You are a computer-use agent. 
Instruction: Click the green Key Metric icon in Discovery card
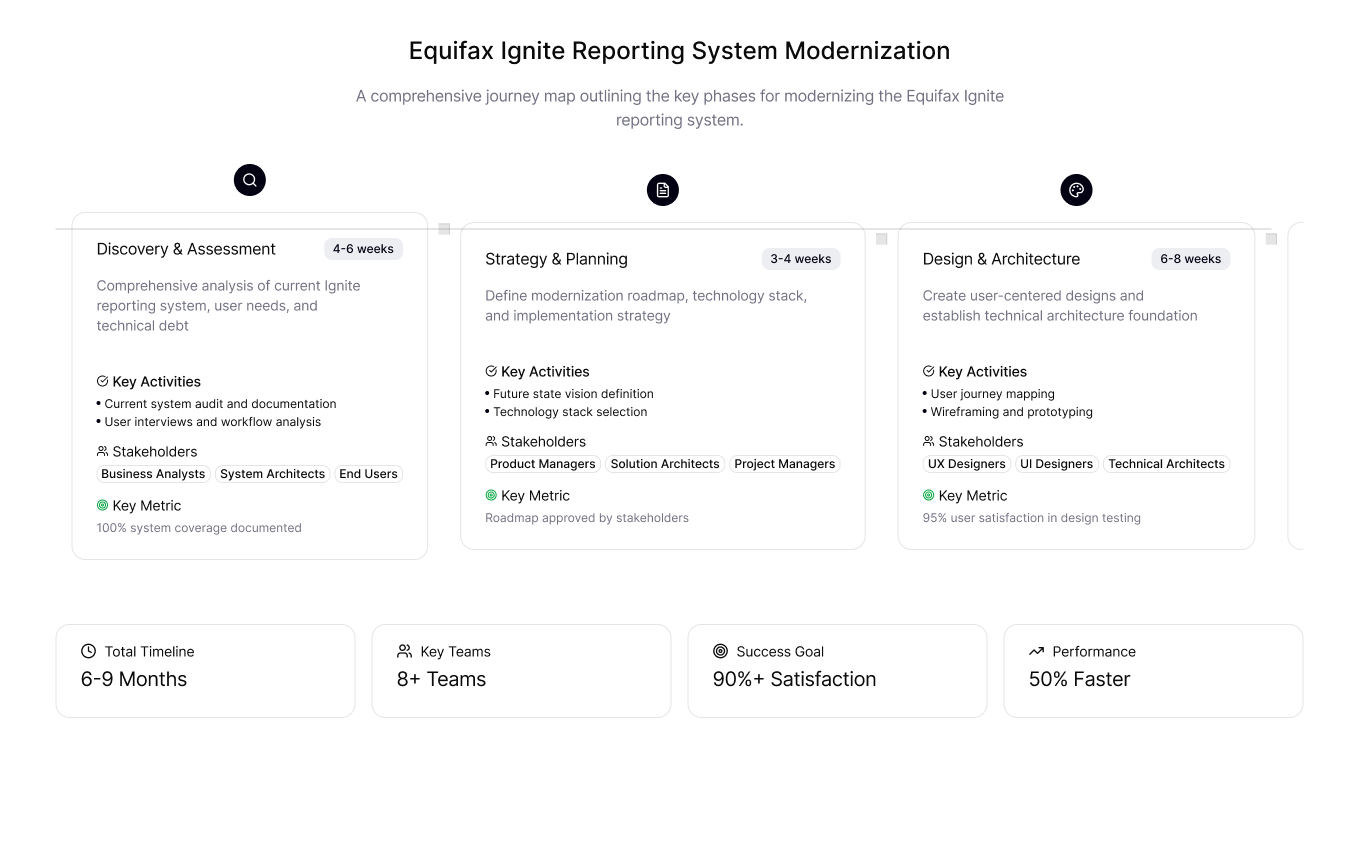[x=102, y=506]
